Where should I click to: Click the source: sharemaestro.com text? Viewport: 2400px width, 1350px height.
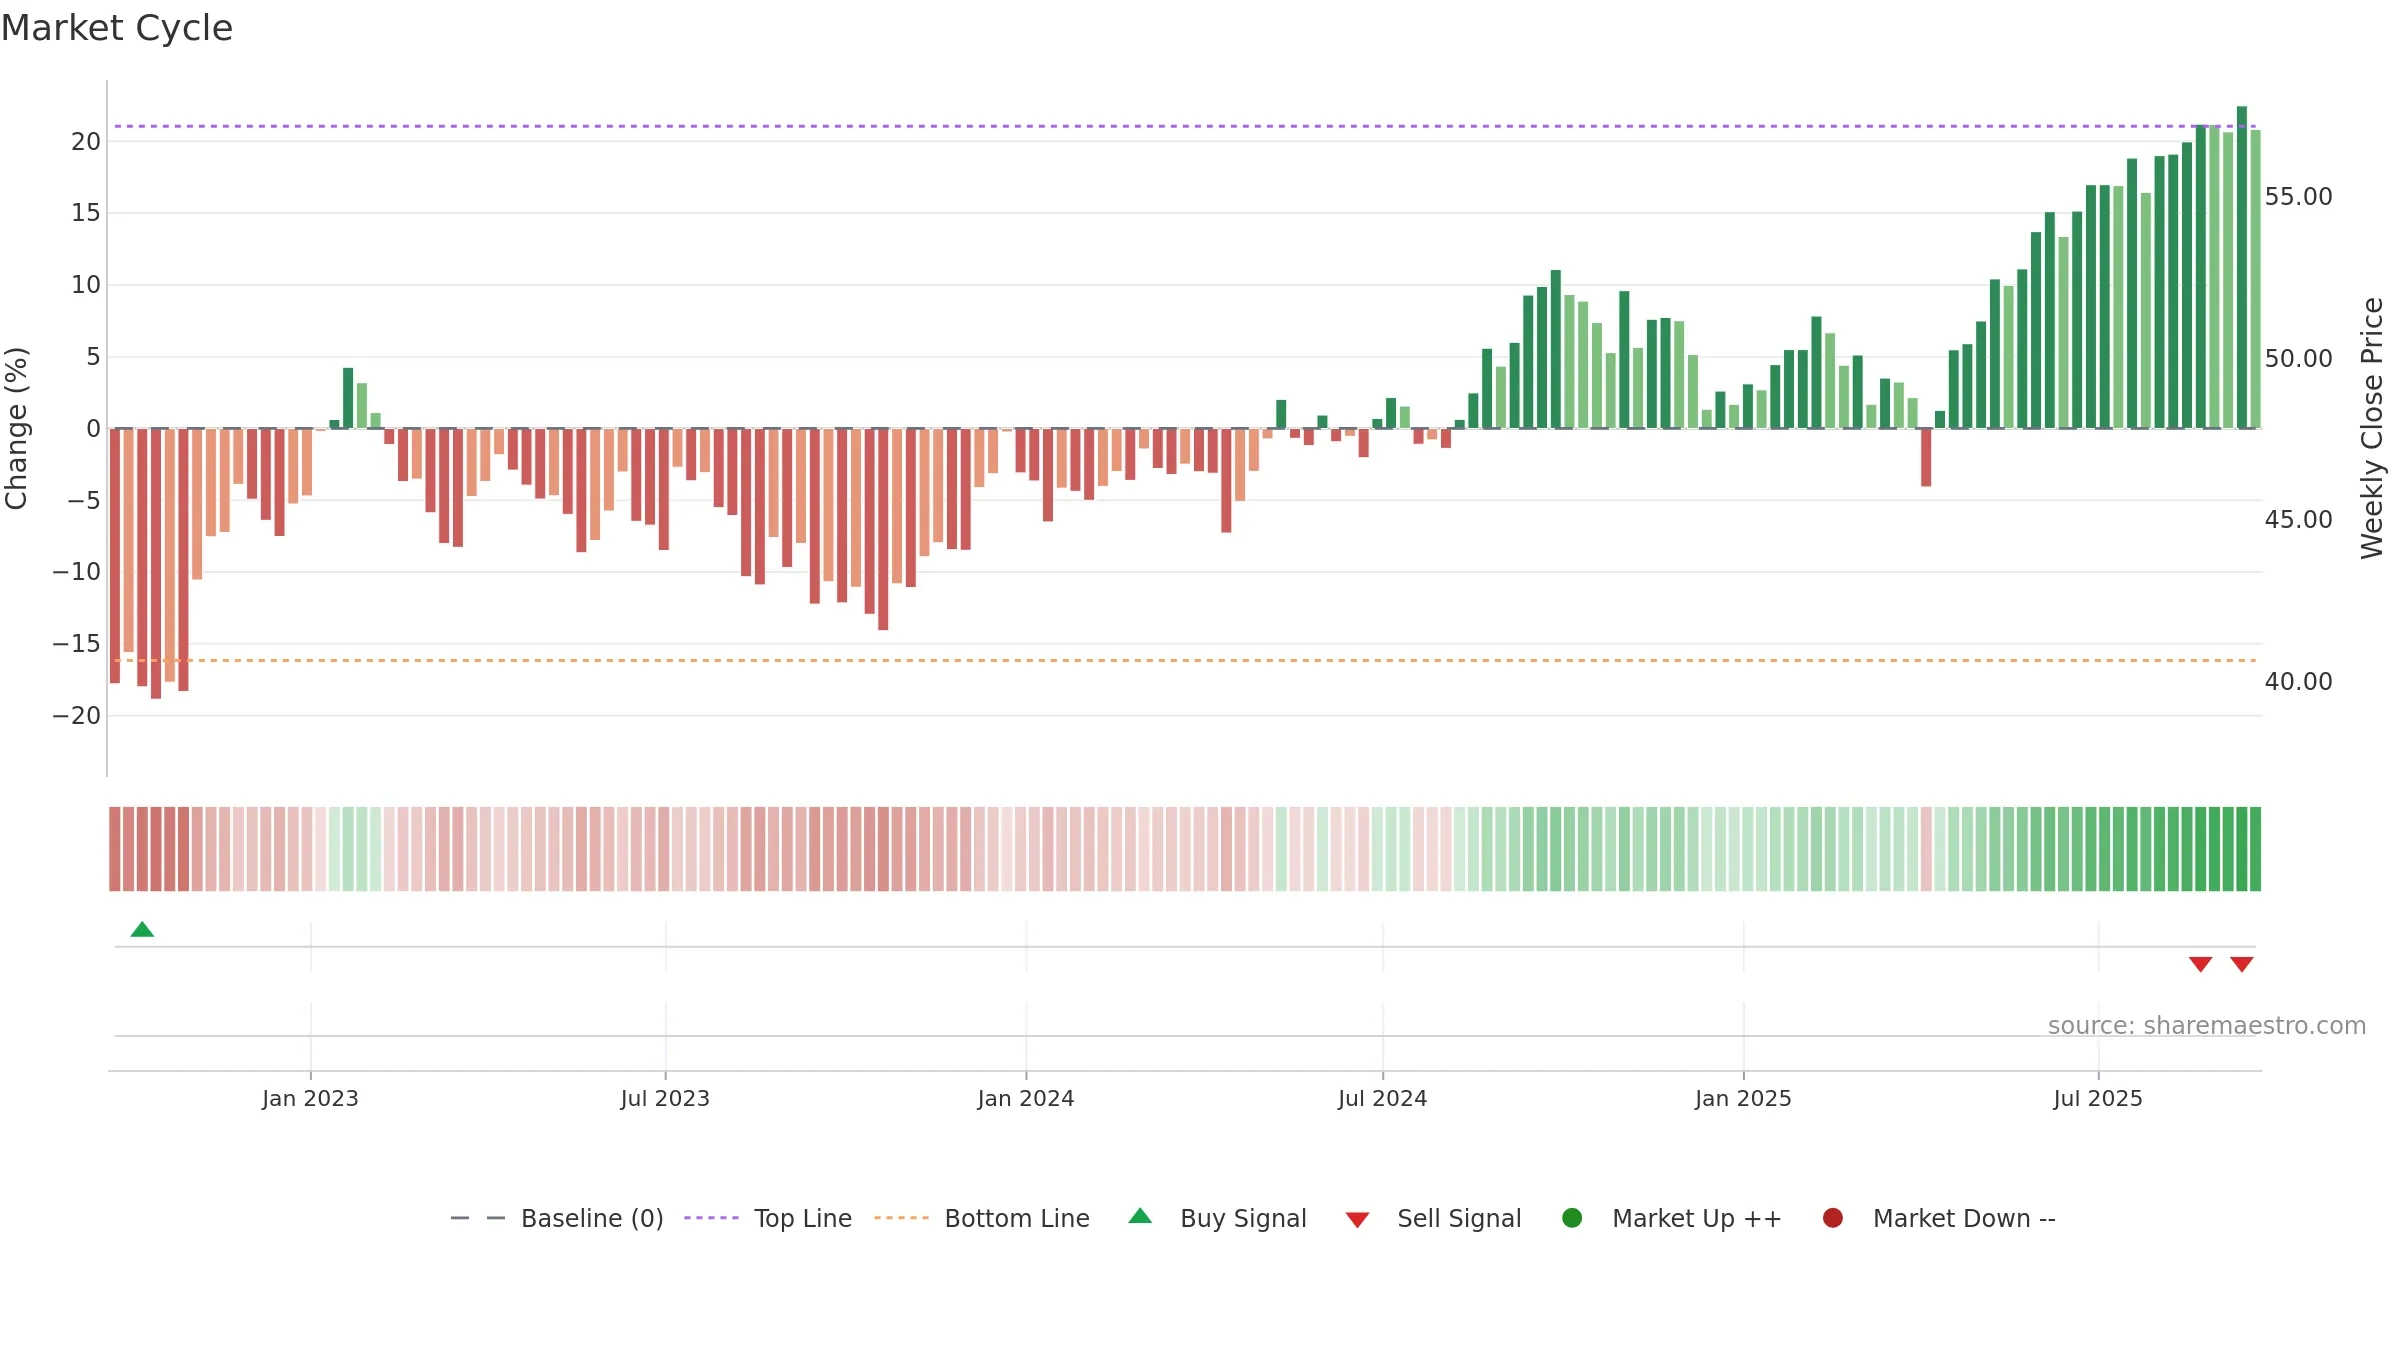2207,1026
